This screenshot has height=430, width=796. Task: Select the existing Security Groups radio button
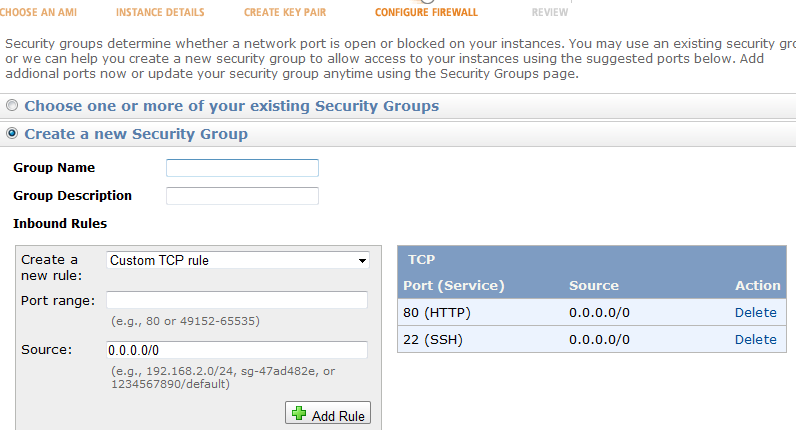(x=12, y=106)
